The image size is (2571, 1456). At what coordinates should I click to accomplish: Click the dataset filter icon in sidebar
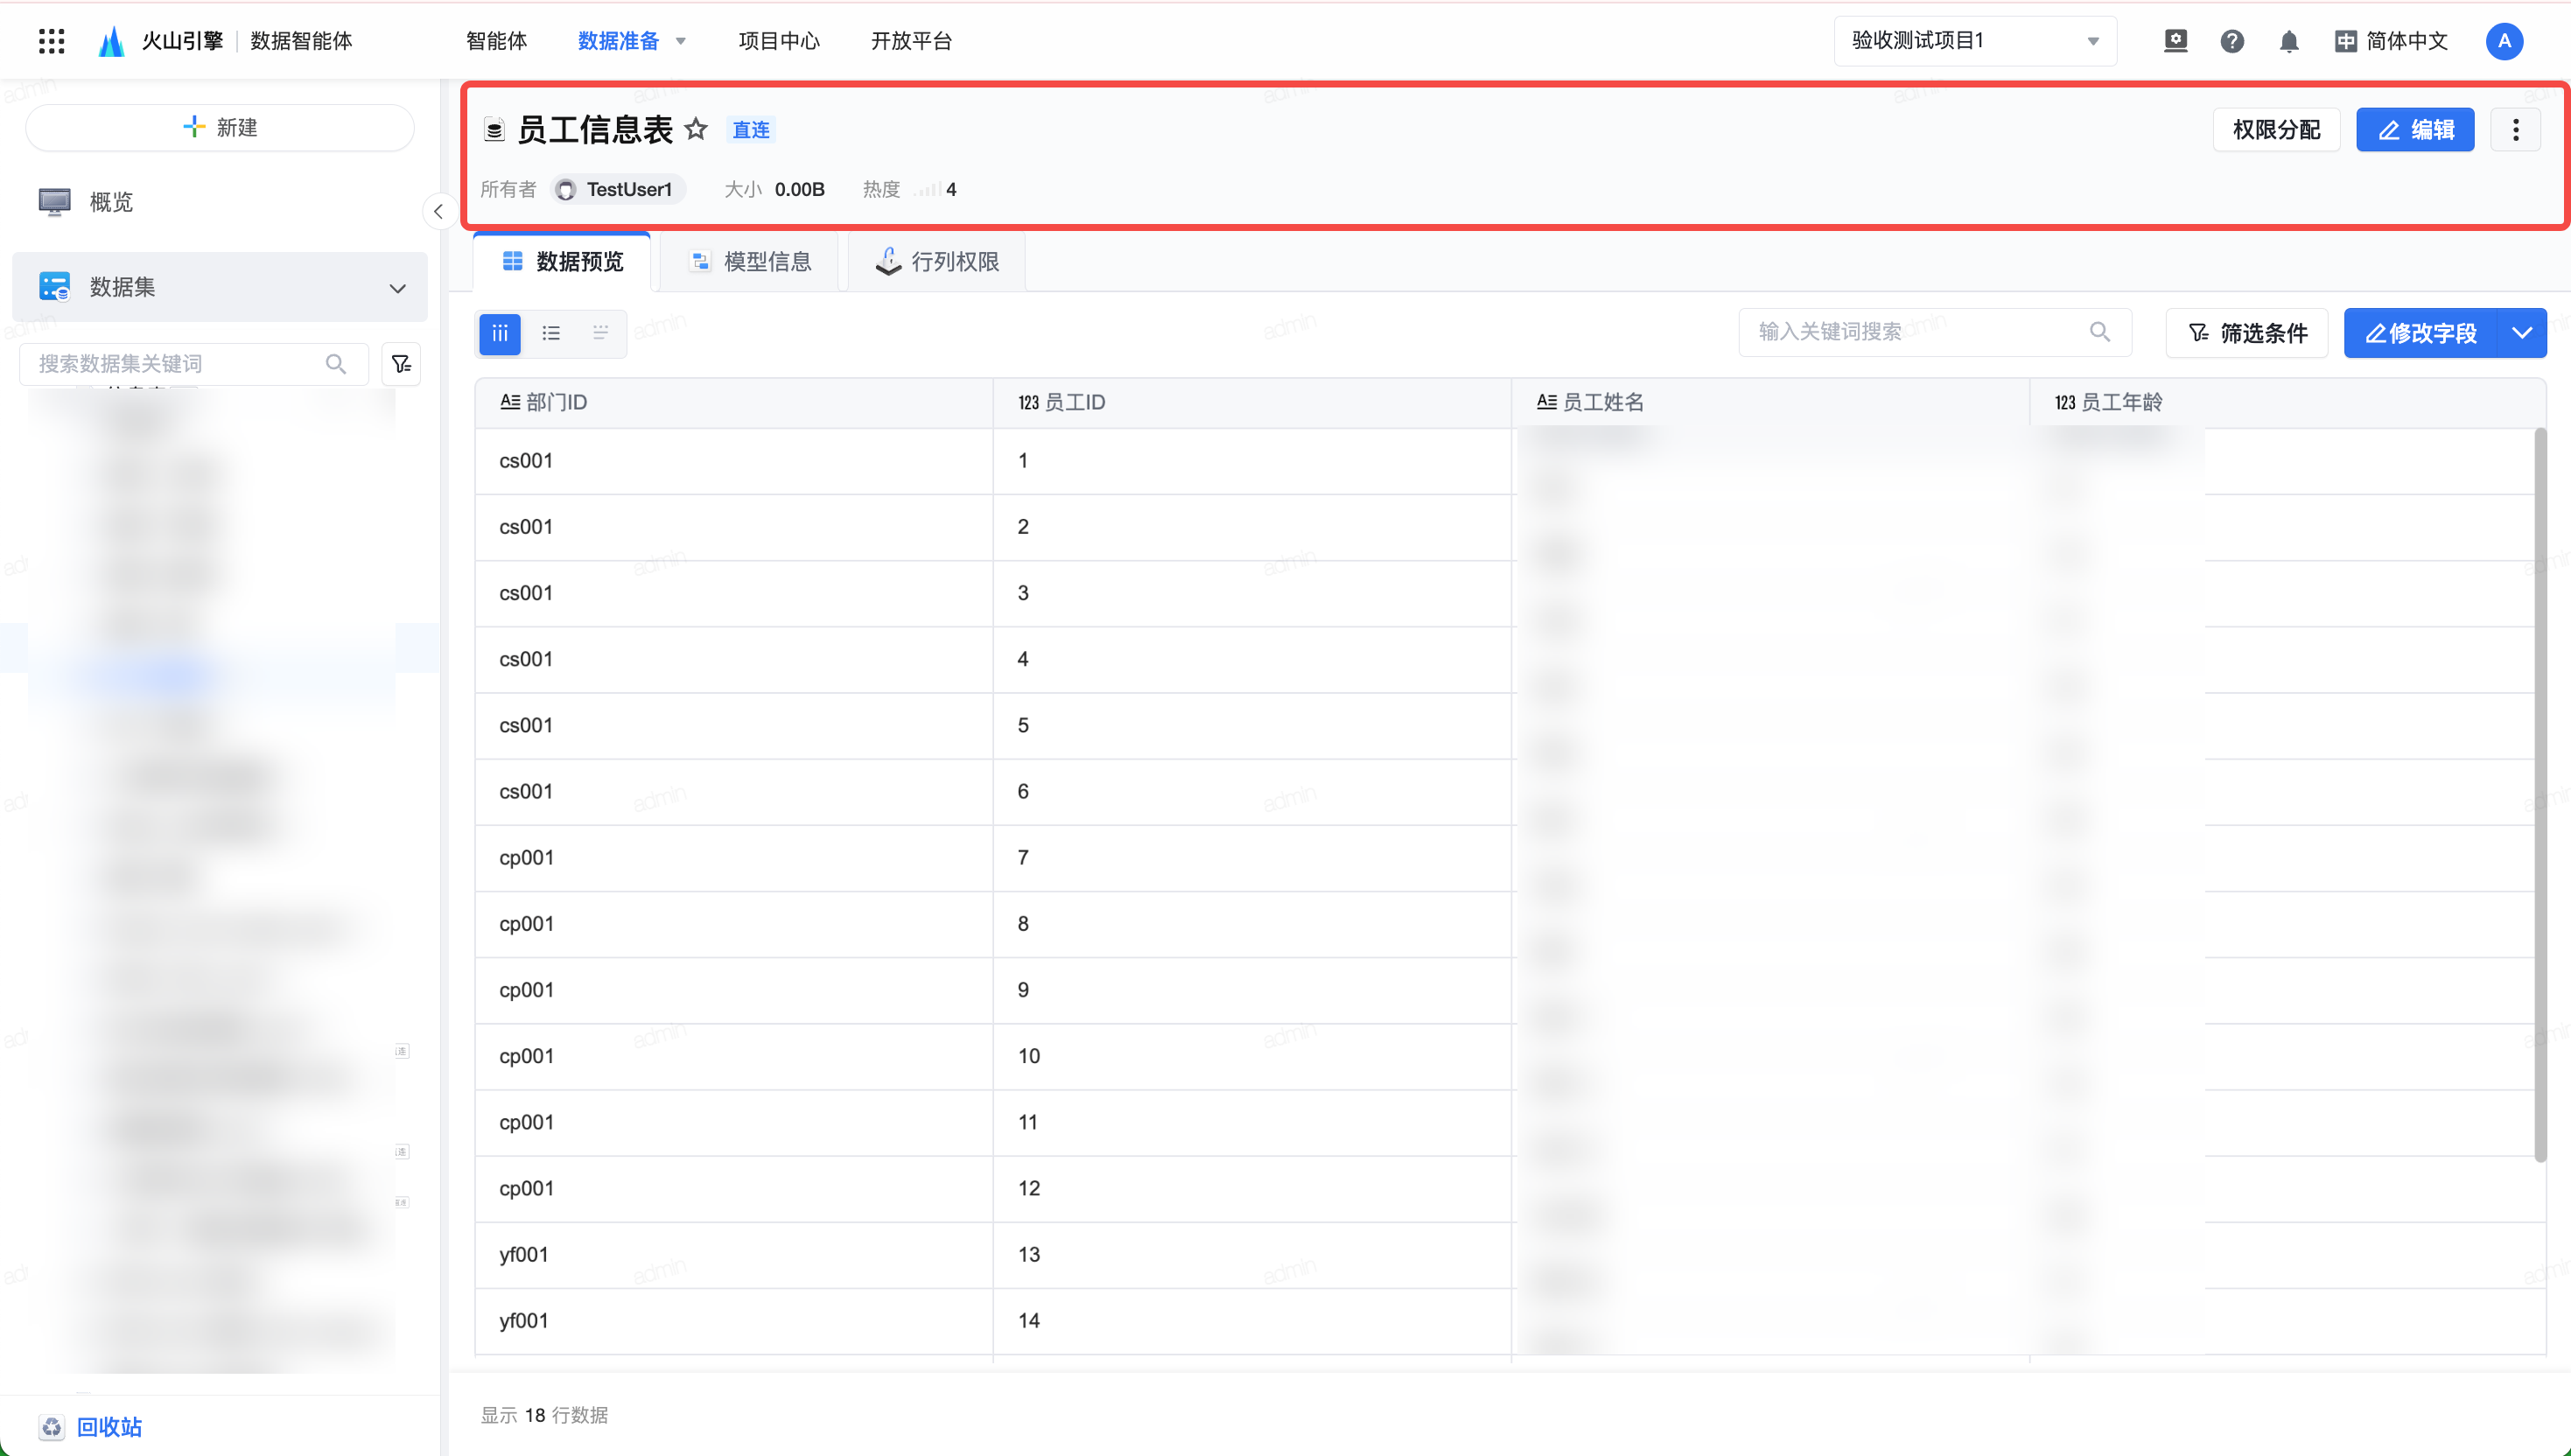(x=401, y=364)
